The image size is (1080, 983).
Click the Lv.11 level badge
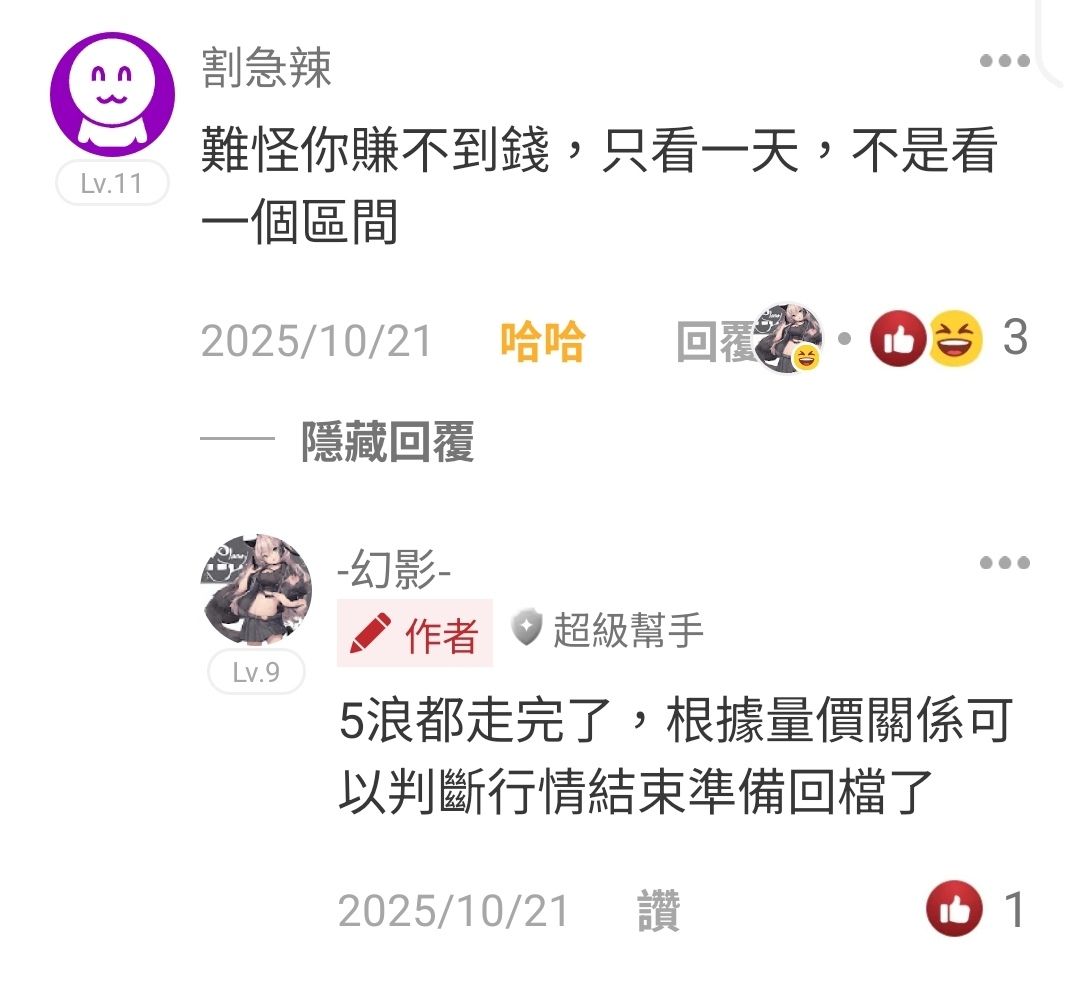(x=112, y=183)
